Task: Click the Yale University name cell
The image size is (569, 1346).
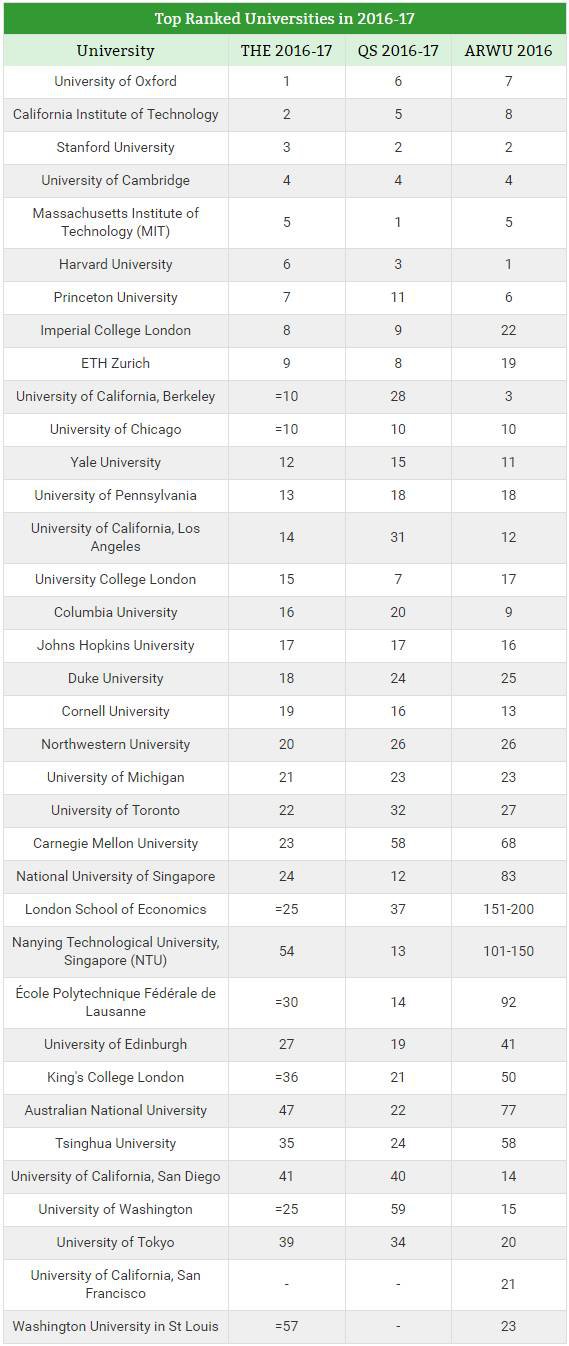Action: coord(116,462)
